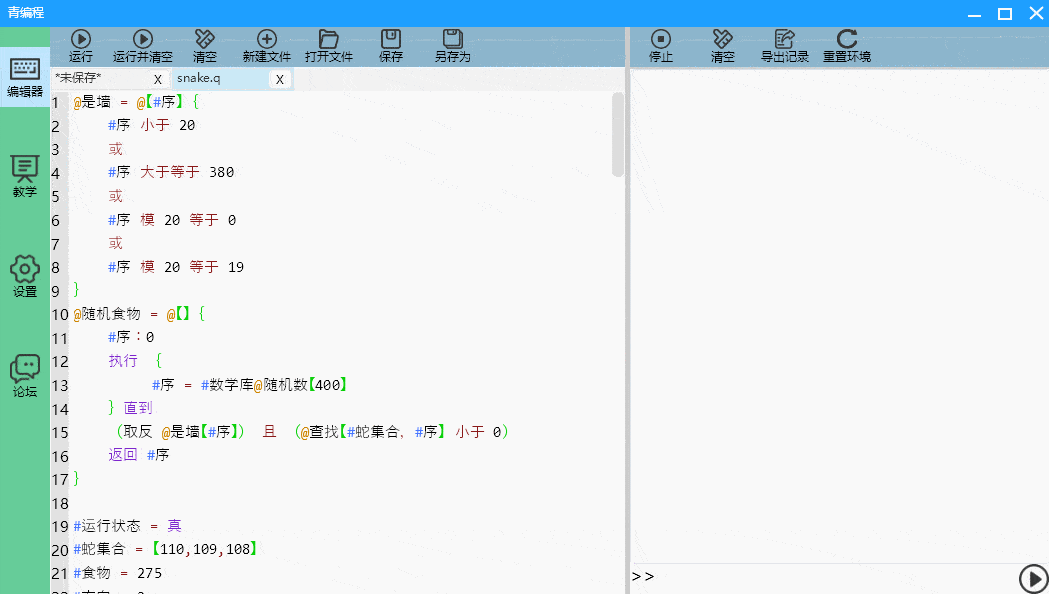Close the snake.q tab

pos(280,80)
